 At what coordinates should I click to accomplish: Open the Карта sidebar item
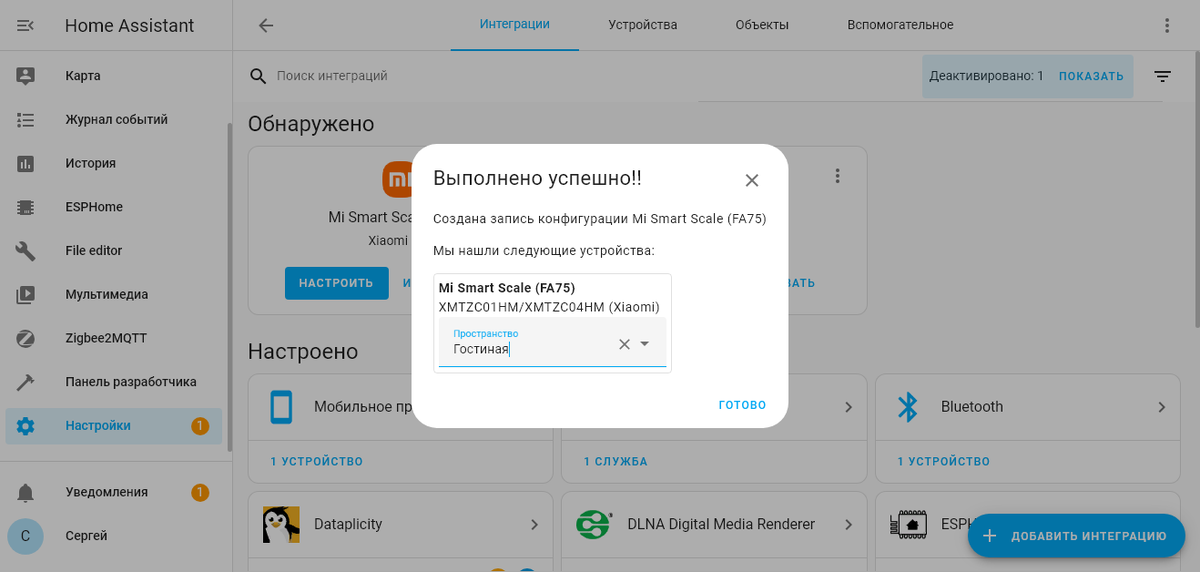click(x=113, y=76)
